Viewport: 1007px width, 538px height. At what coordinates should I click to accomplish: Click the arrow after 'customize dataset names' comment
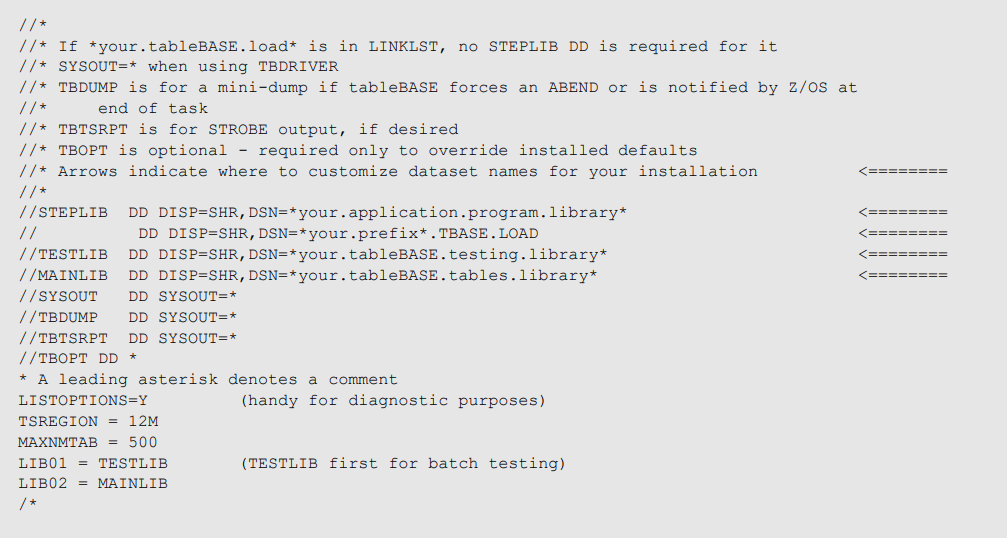[902, 171]
